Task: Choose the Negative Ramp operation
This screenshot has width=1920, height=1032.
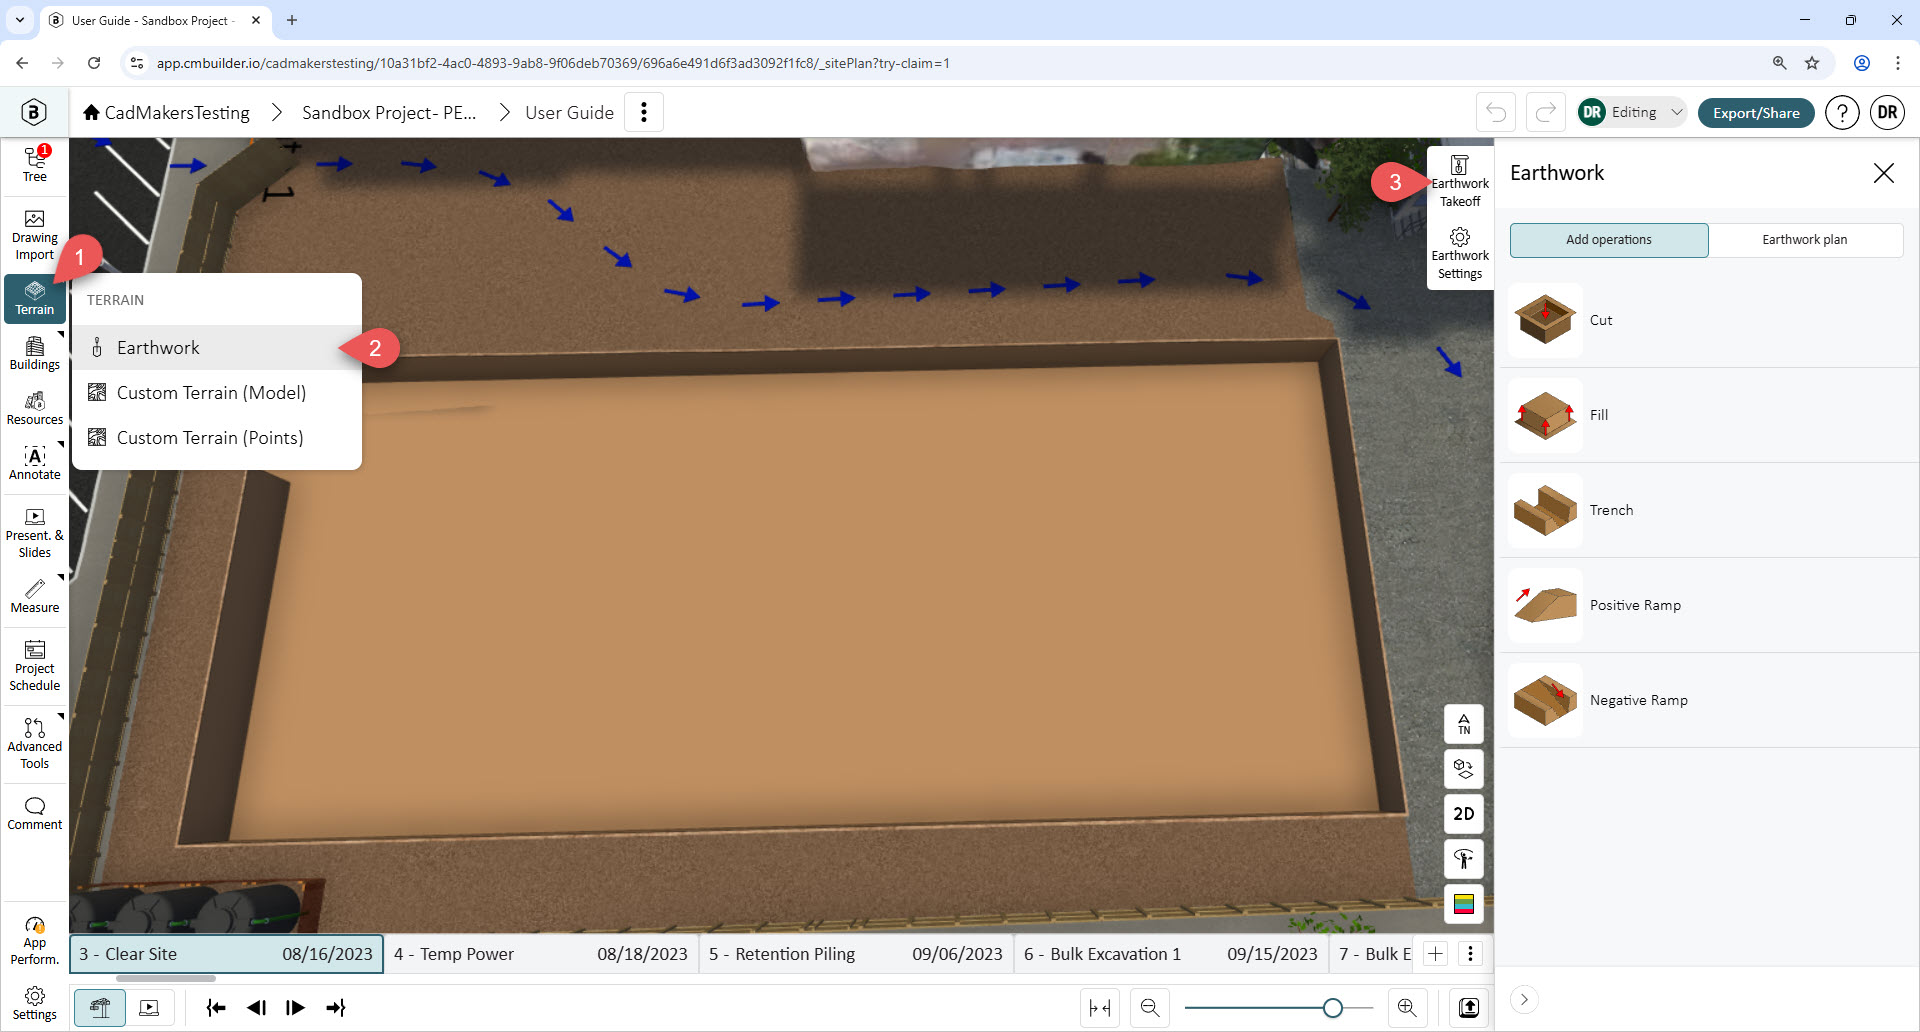Action: [x=1707, y=700]
